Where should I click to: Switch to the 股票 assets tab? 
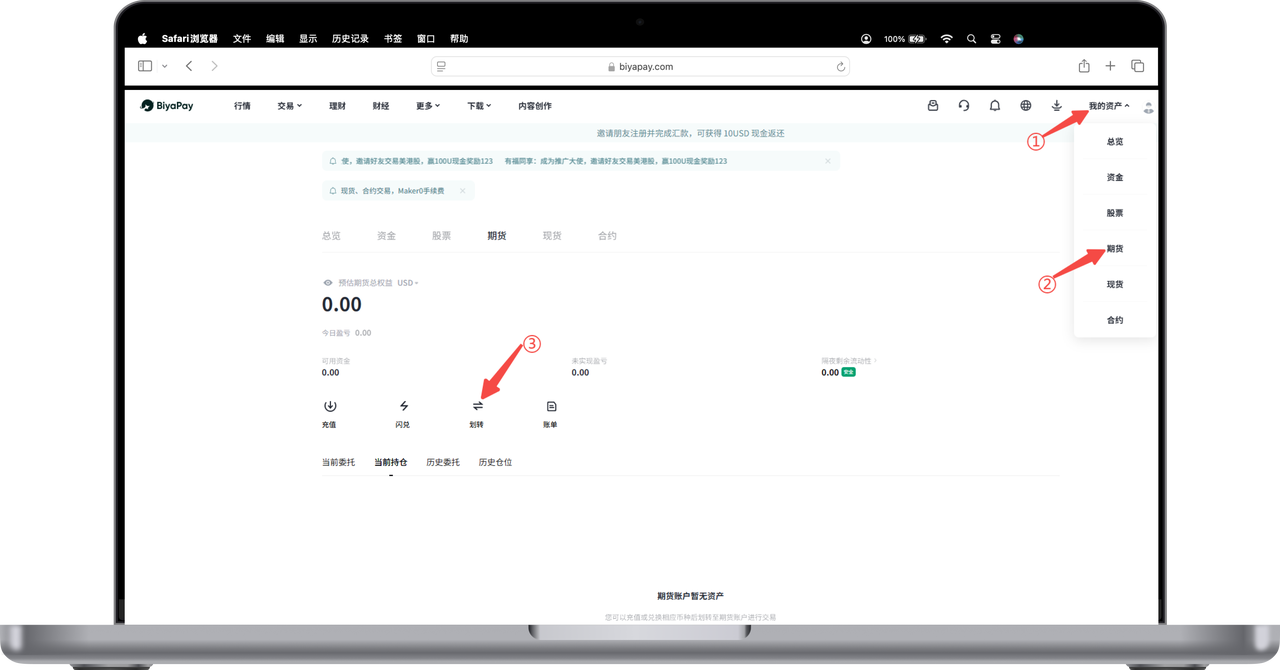click(x=441, y=236)
